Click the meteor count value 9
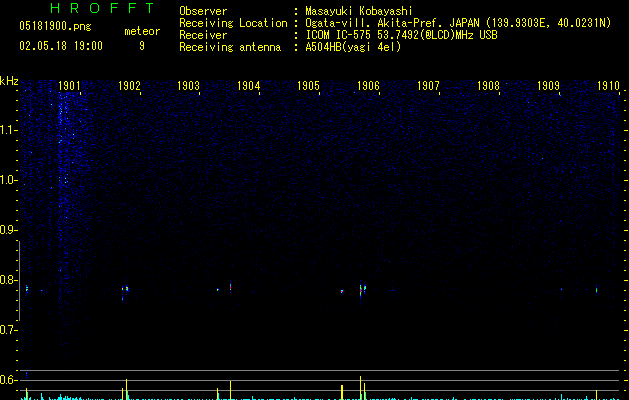The image size is (629, 400). (x=142, y=46)
